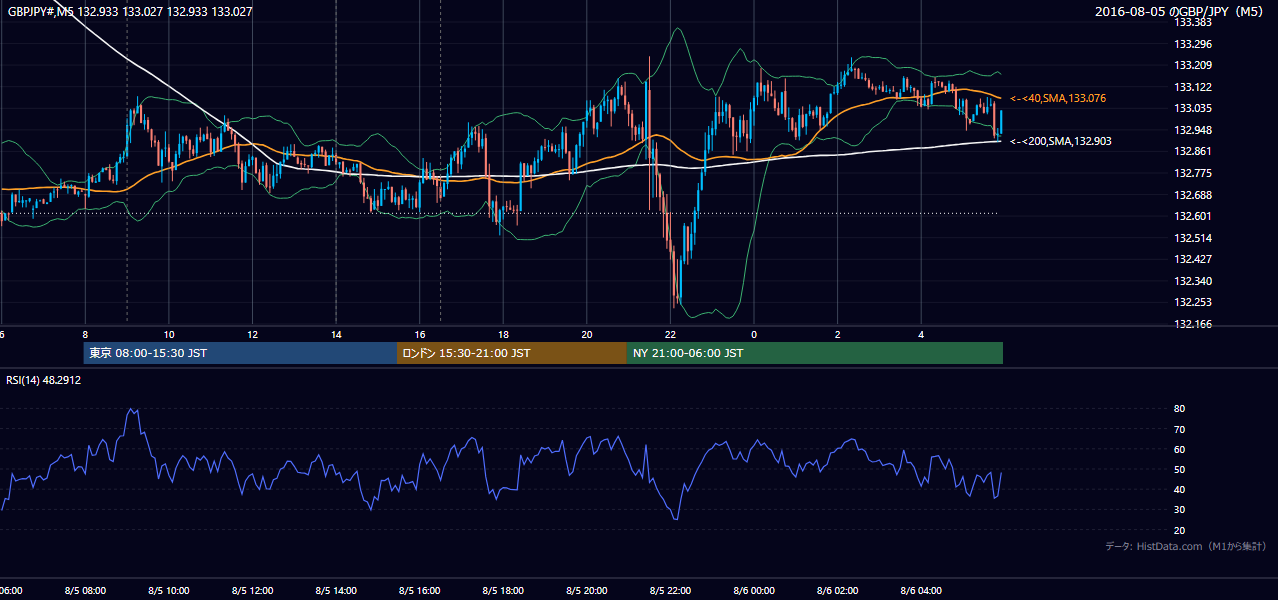Select the 8/5 08:00 date axis label
Image resolution: width=1278 pixels, height=600 pixels.
click(x=85, y=590)
